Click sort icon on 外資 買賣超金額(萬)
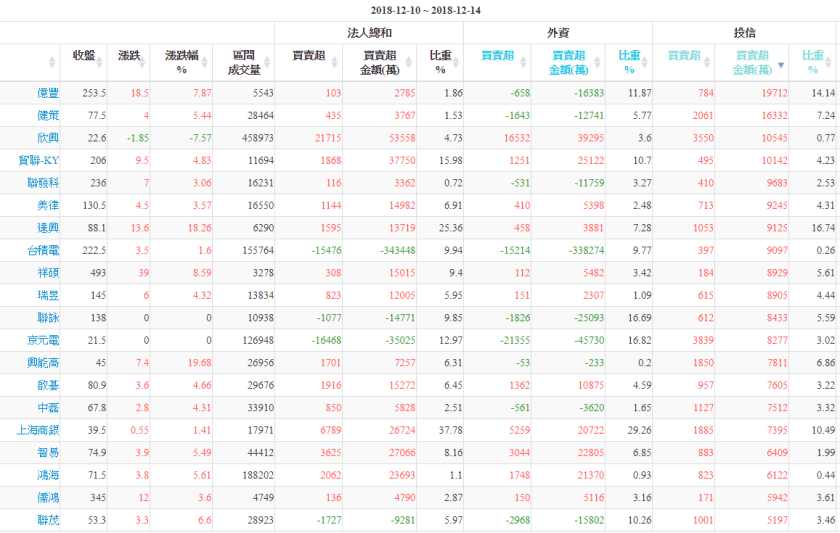This screenshot has height=533, width=840. [598, 63]
